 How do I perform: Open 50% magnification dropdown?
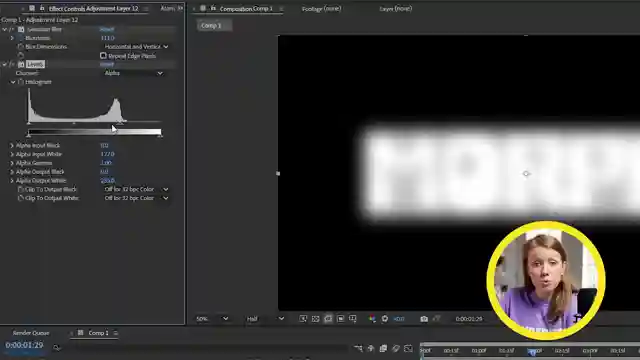click(212, 319)
